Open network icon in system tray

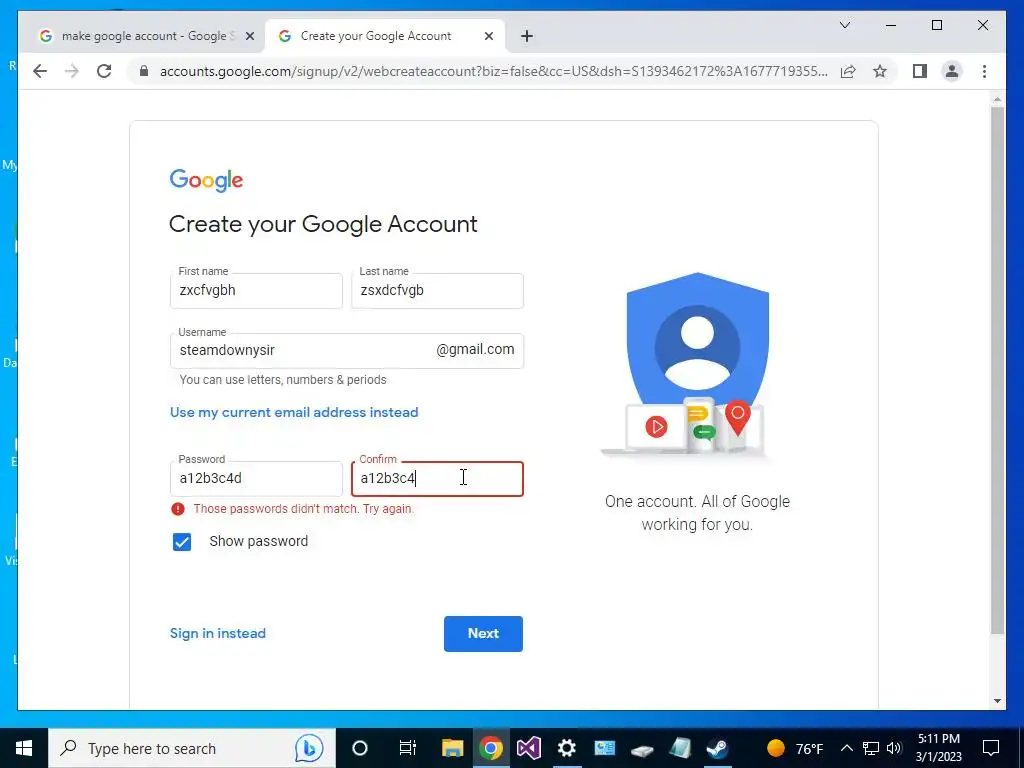click(871, 748)
